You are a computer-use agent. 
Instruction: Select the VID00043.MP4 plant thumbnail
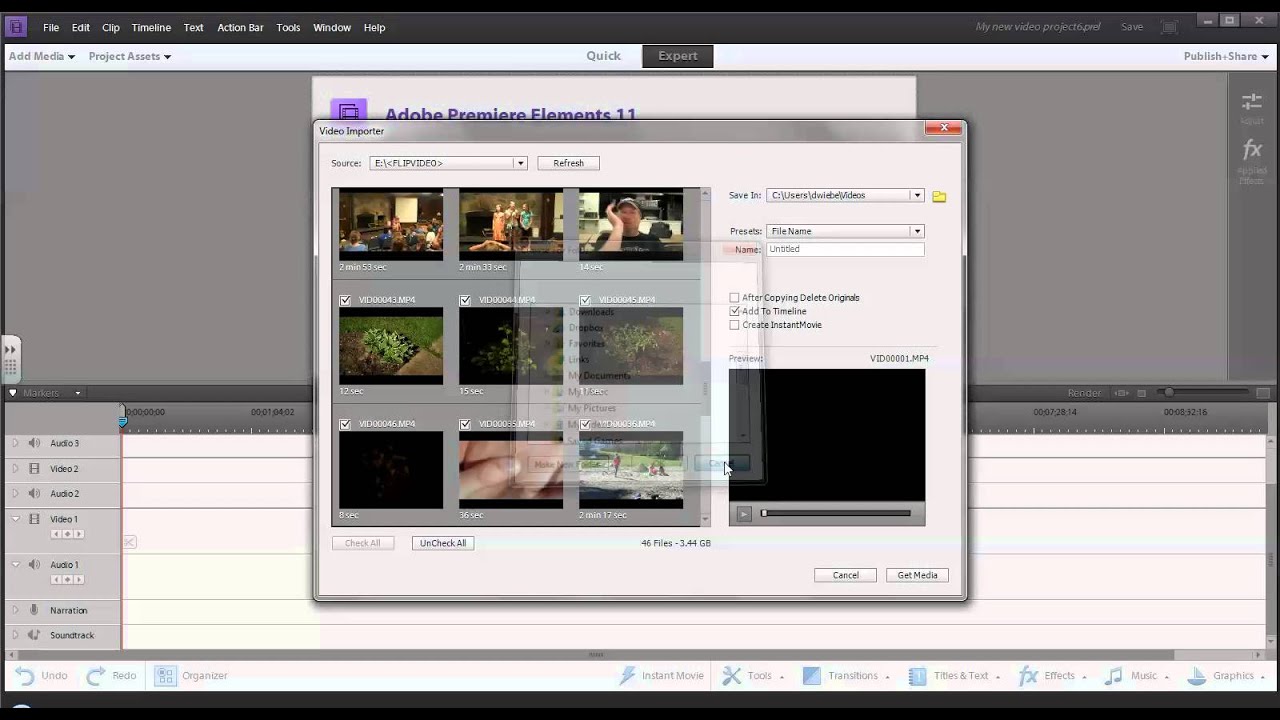coord(391,345)
